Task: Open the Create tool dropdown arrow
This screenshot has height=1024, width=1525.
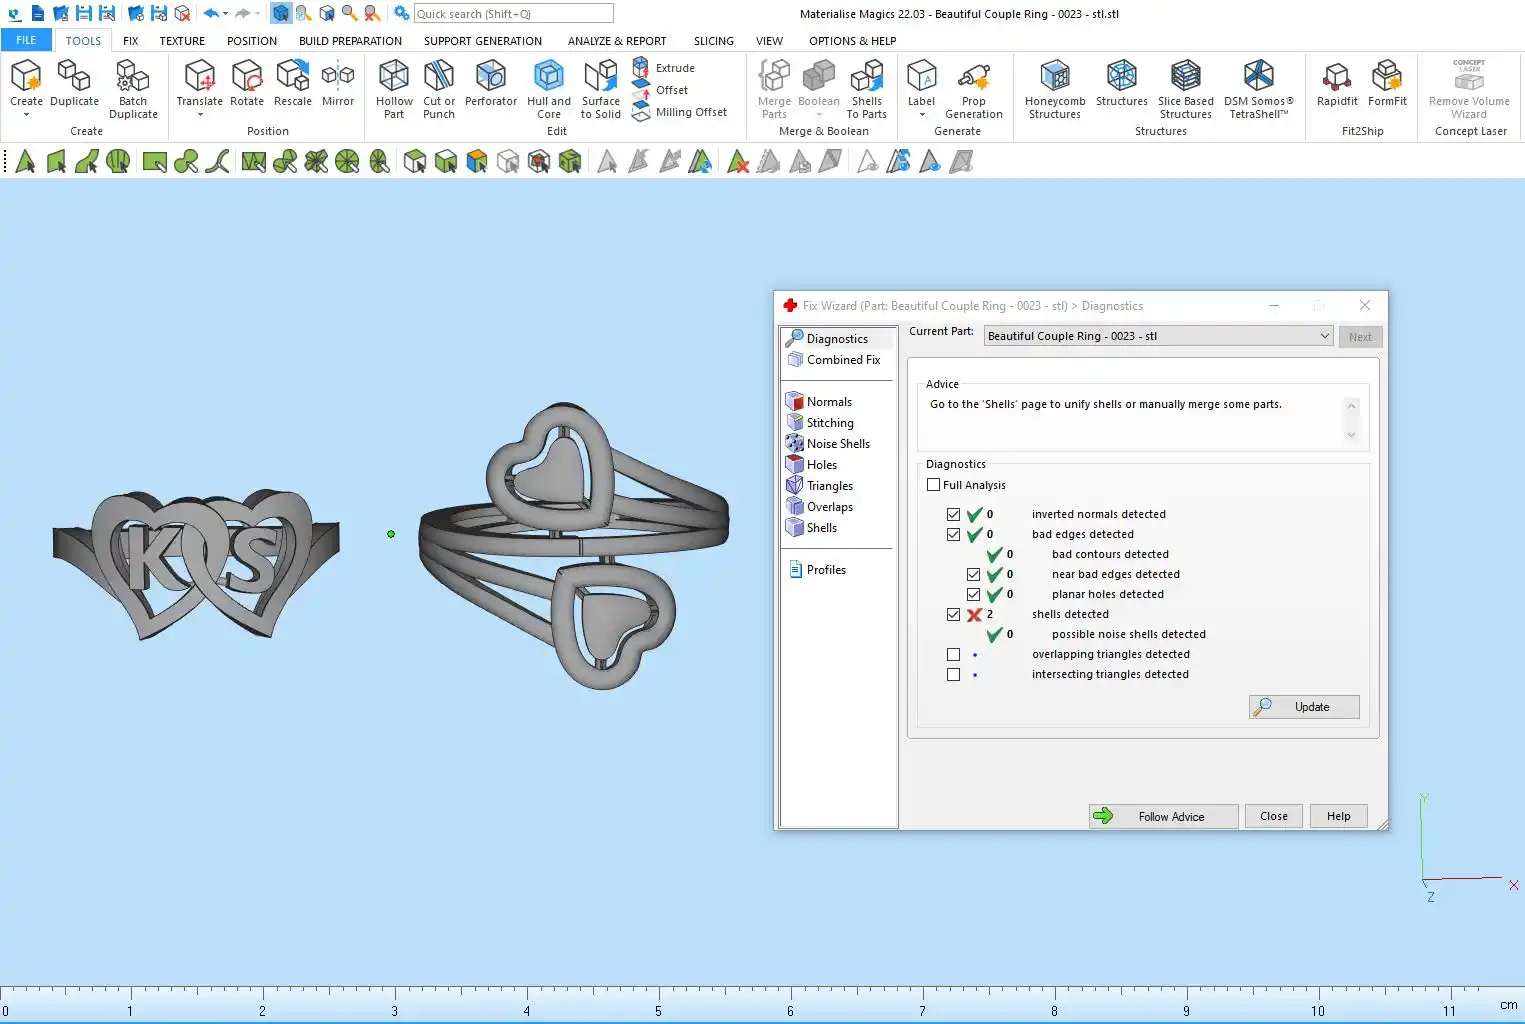Action: pyautogui.click(x=26, y=115)
